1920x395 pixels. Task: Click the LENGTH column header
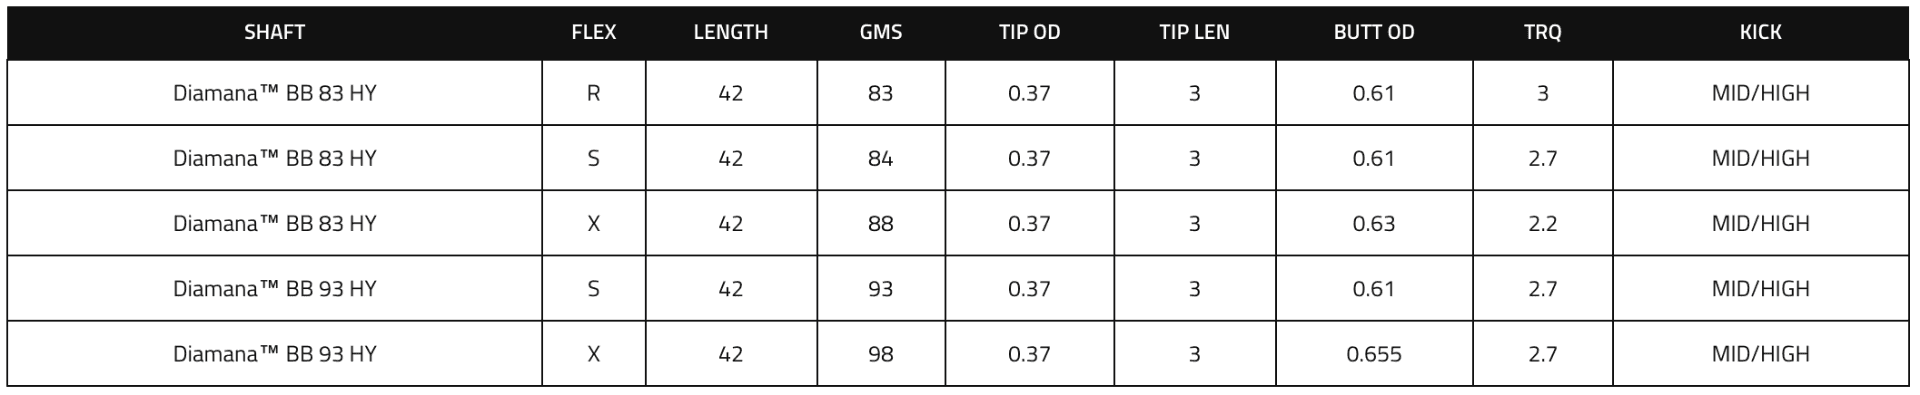pyautogui.click(x=731, y=32)
